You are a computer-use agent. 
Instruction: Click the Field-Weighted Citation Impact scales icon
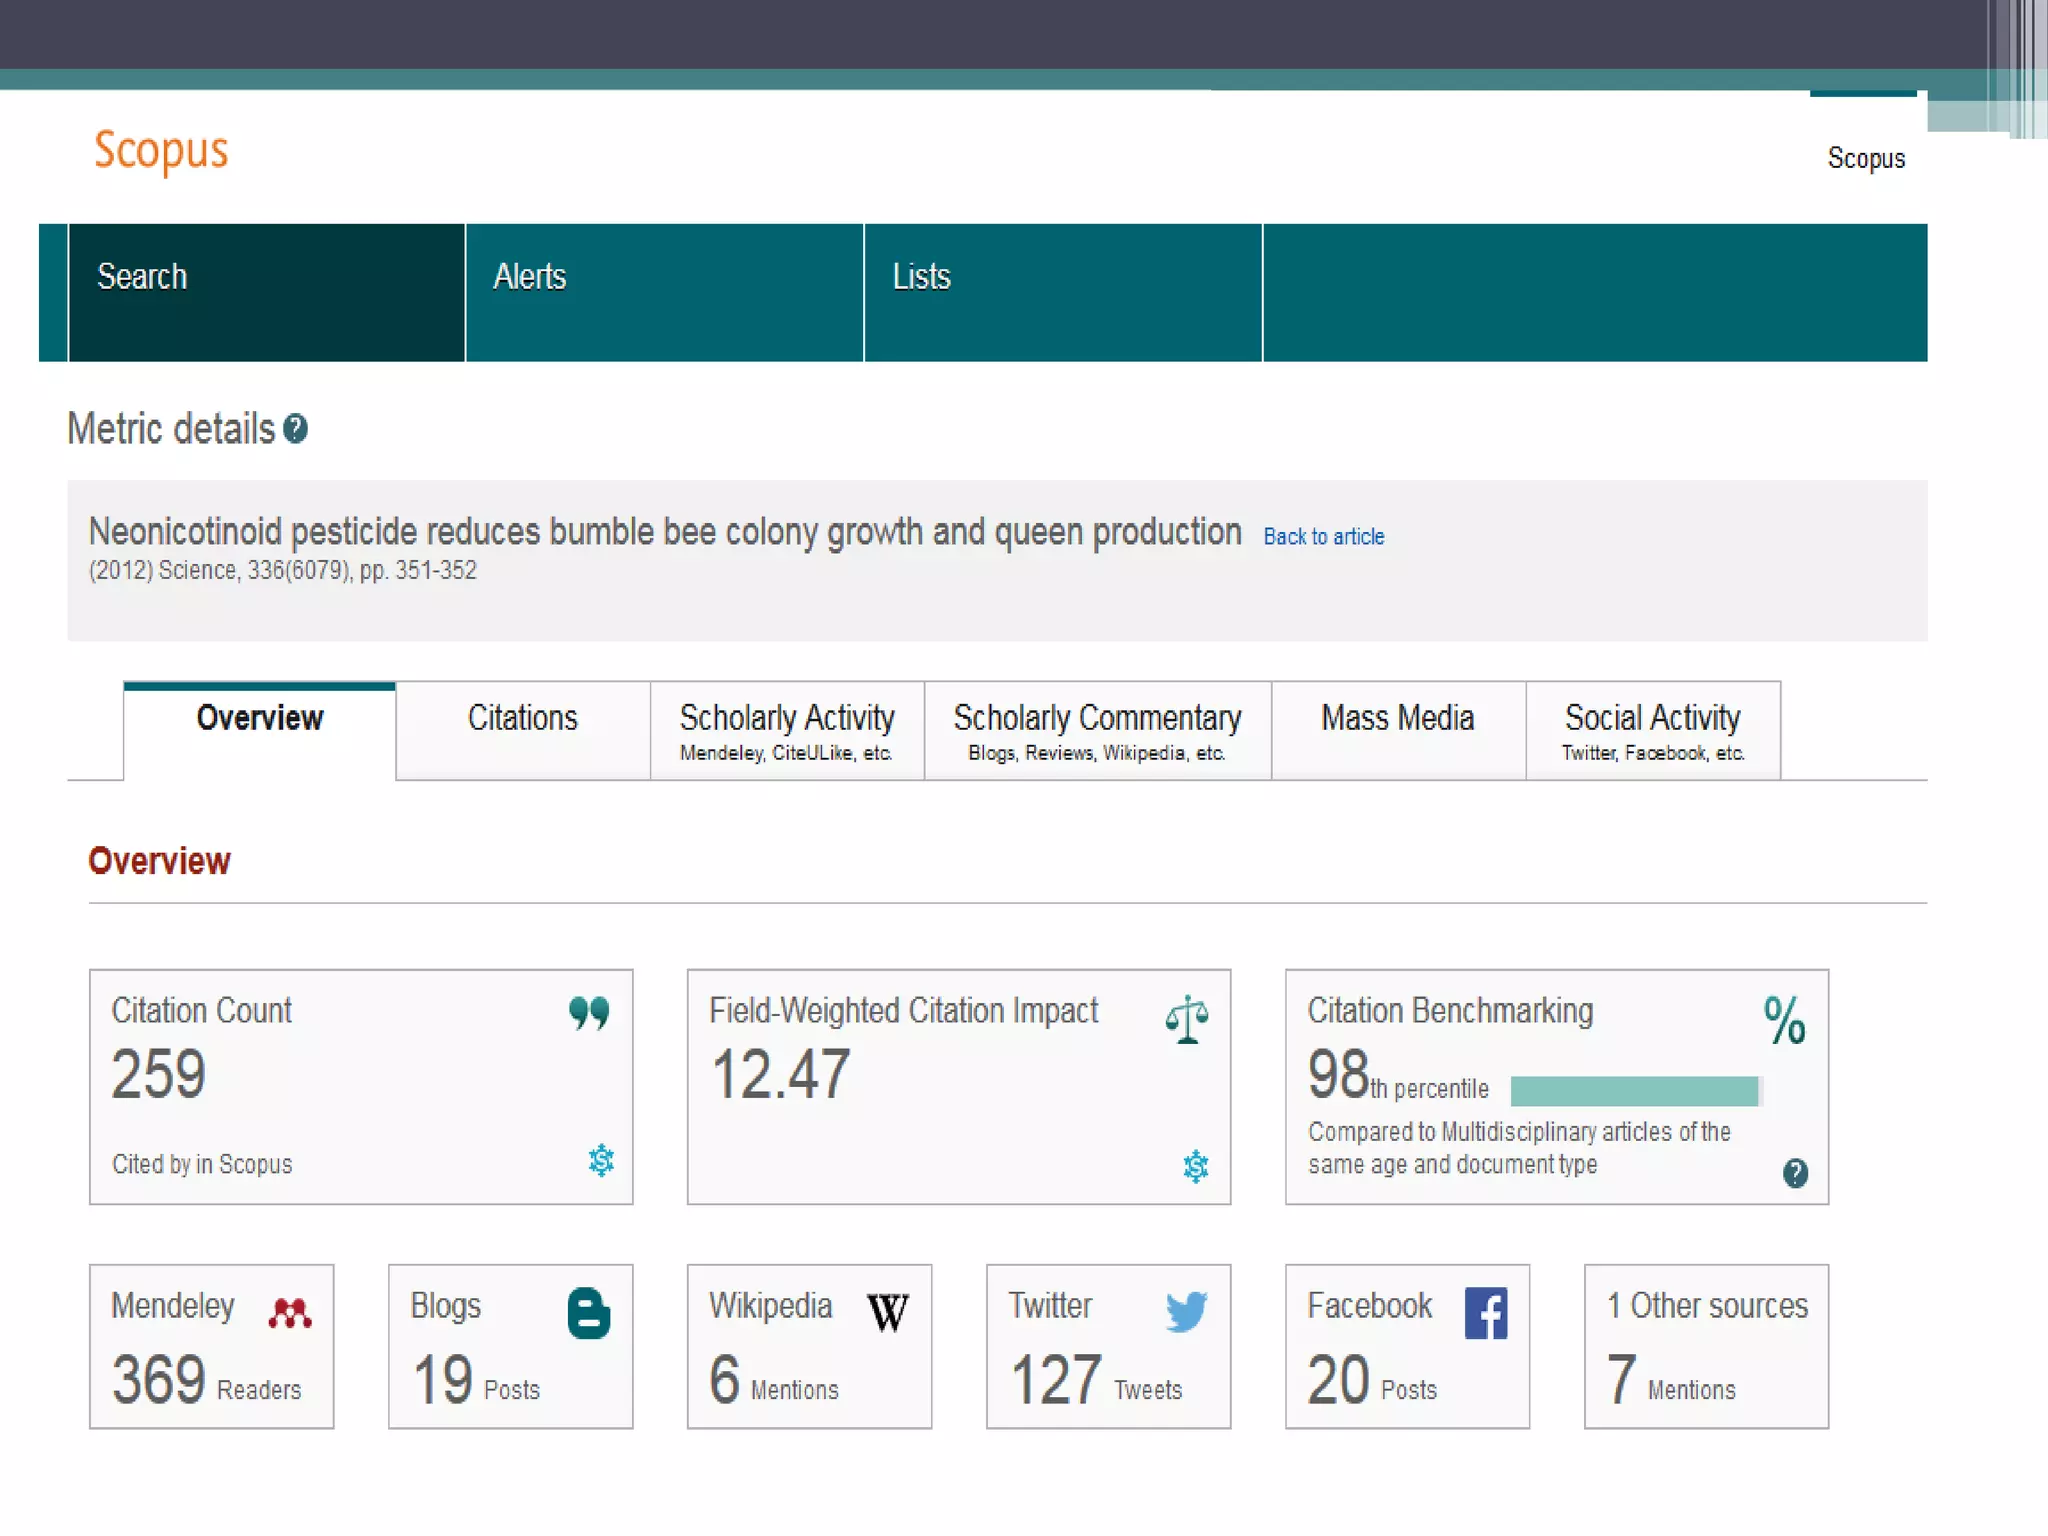[x=1187, y=1019]
